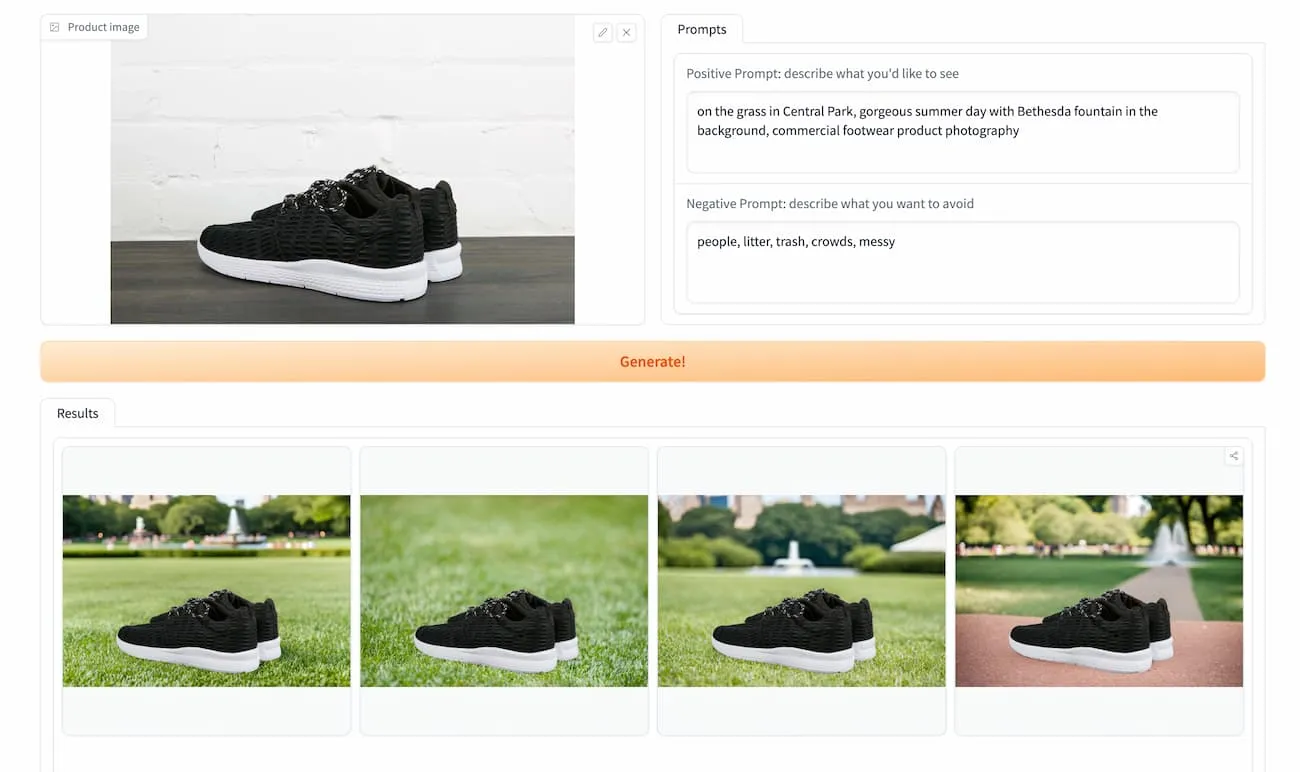Focus the Positive Prompt text box
1300x772 pixels.
coord(963,132)
